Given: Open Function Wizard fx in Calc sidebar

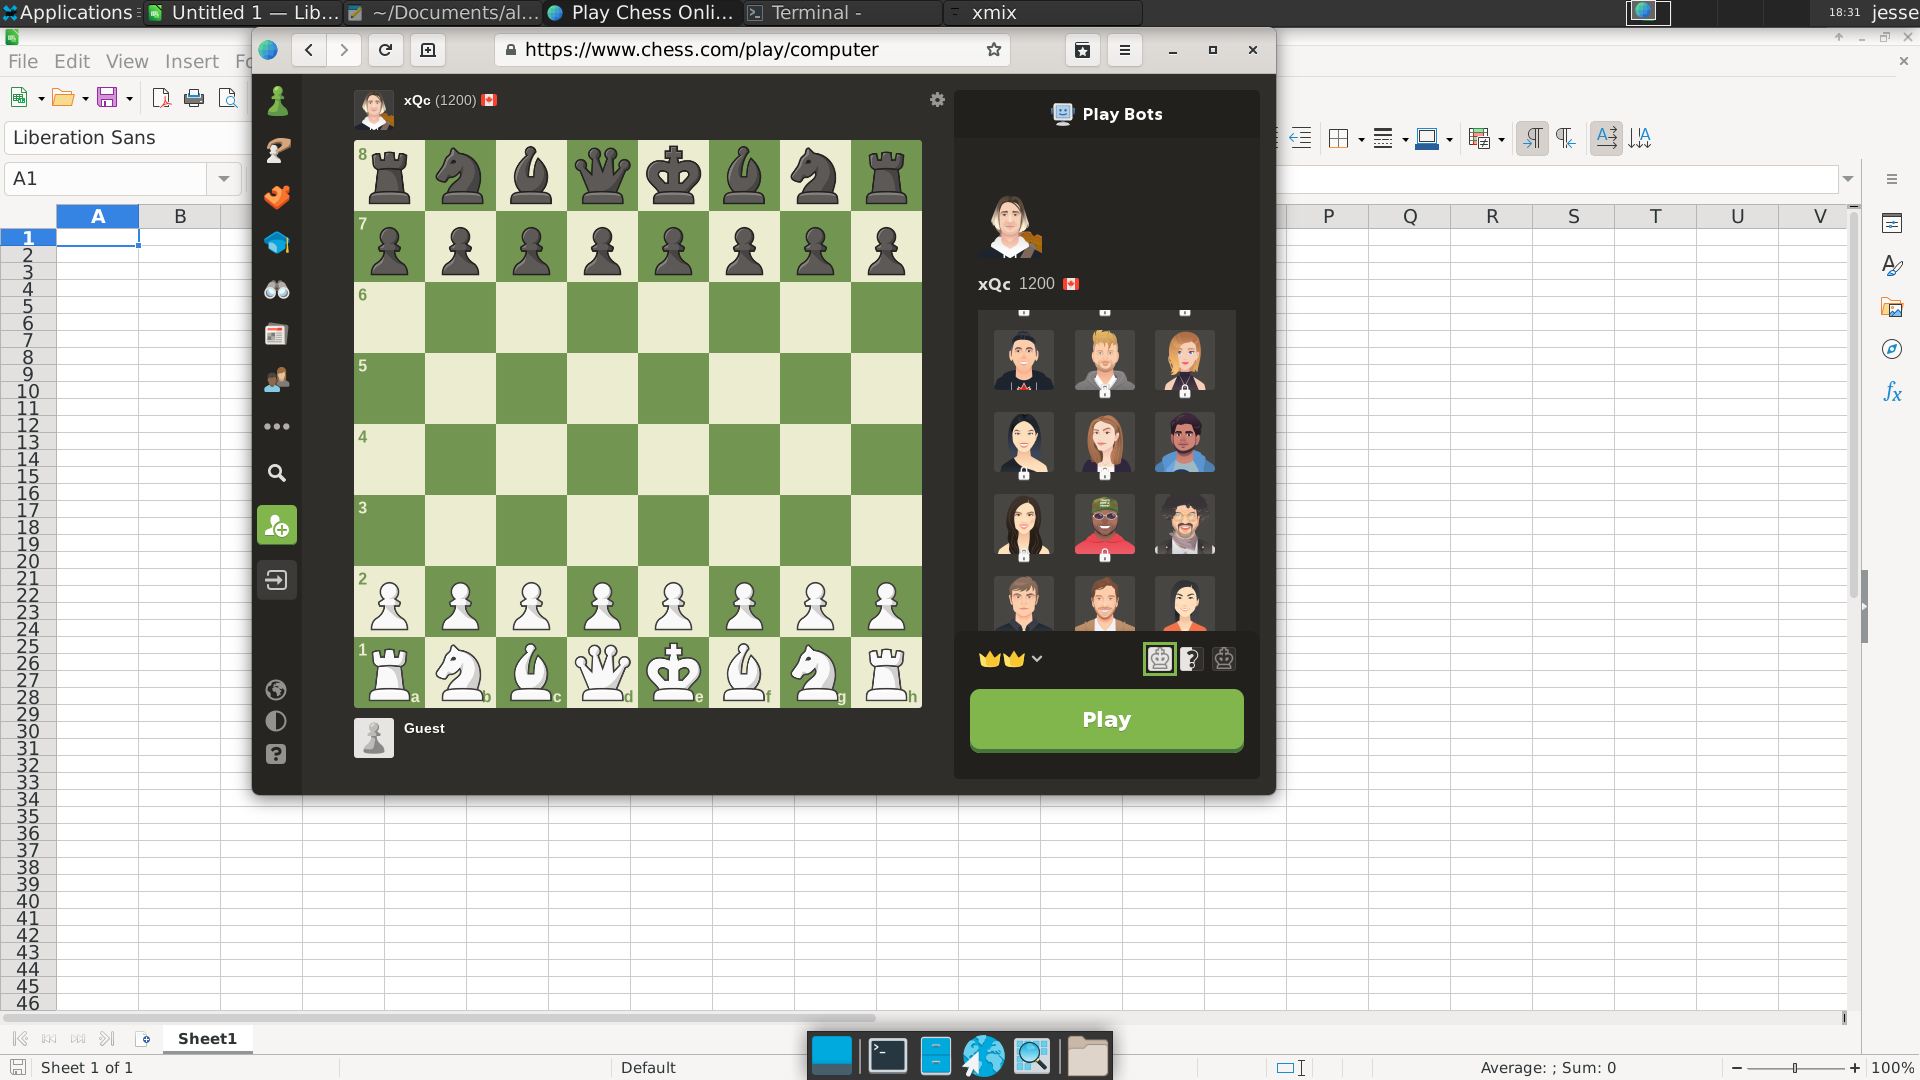Looking at the screenshot, I should tap(1892, 392).
